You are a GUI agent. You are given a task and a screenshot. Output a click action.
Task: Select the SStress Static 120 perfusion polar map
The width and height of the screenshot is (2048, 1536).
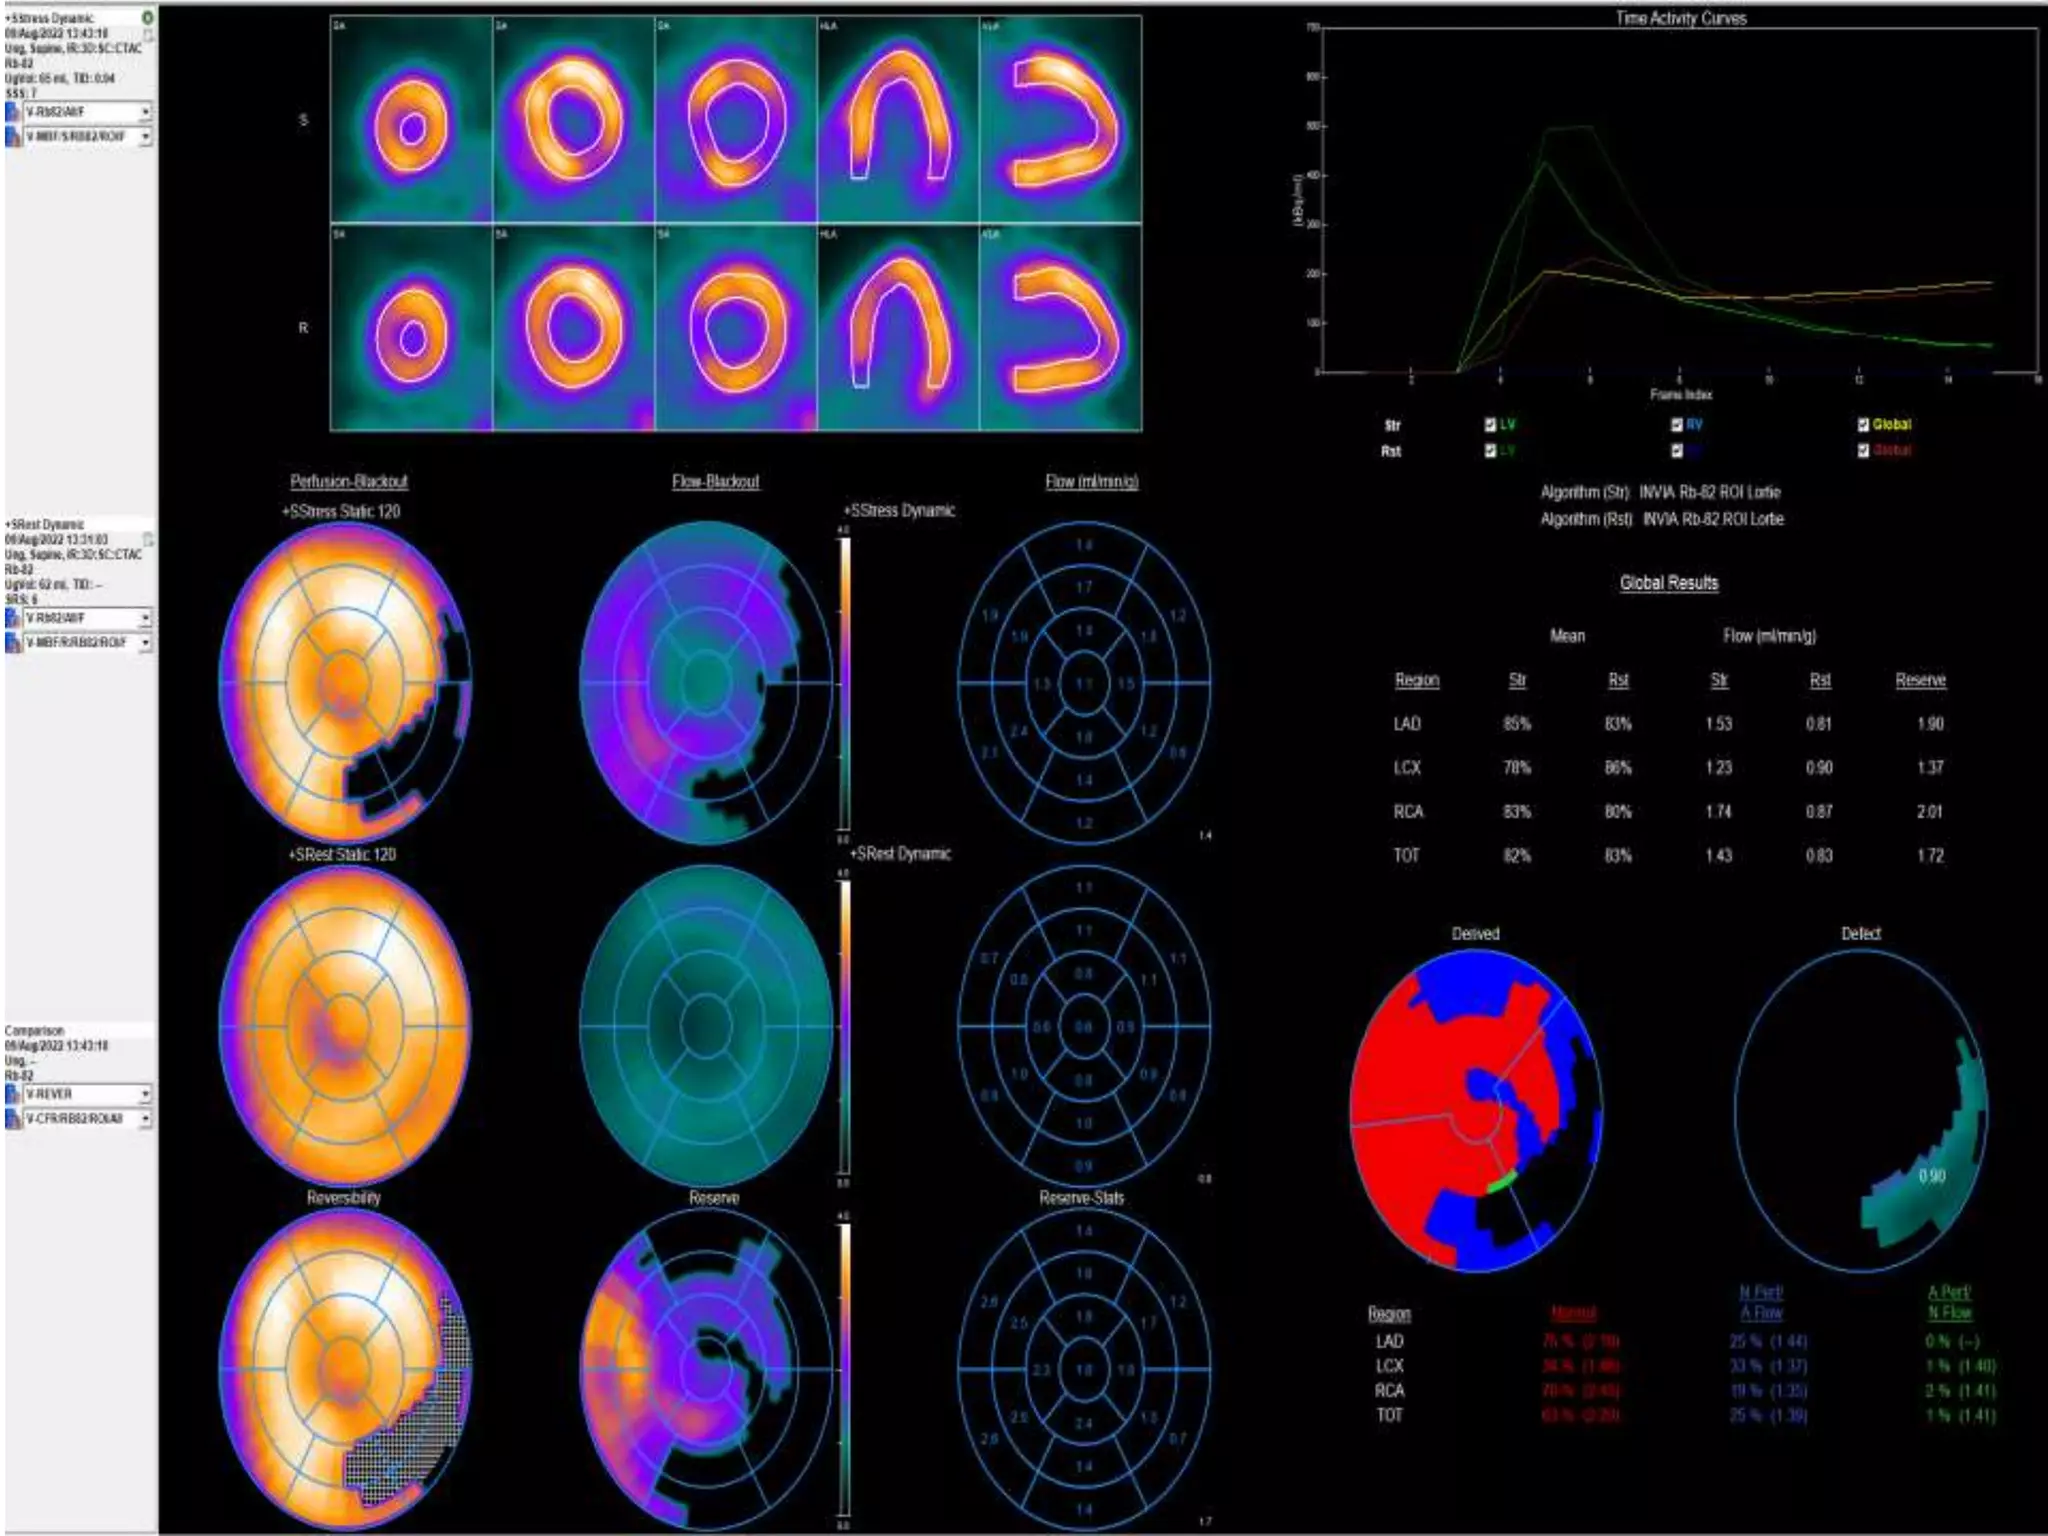coord(345,683)
